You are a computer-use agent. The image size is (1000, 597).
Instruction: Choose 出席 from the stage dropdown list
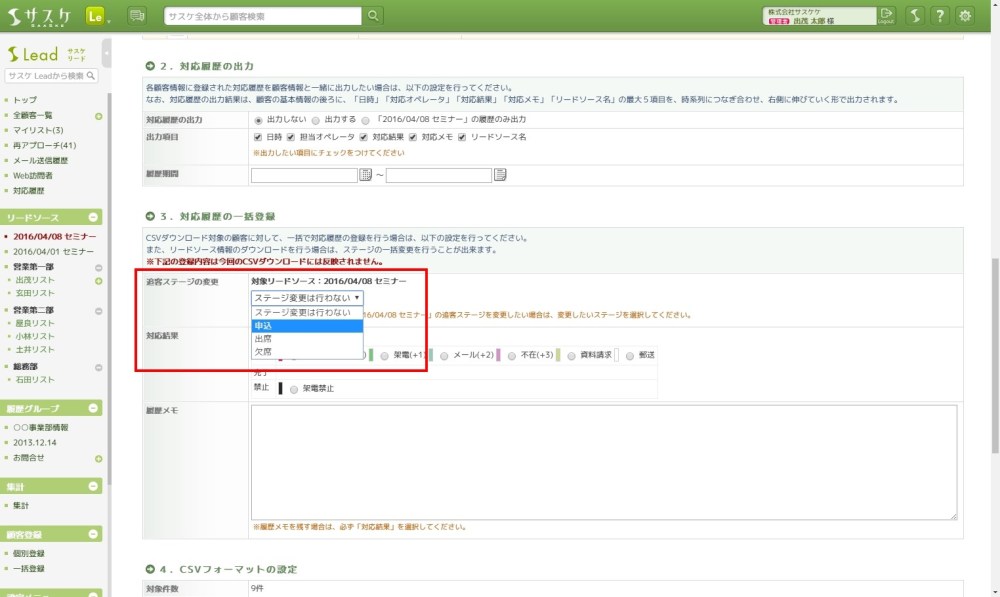(263, 339)
